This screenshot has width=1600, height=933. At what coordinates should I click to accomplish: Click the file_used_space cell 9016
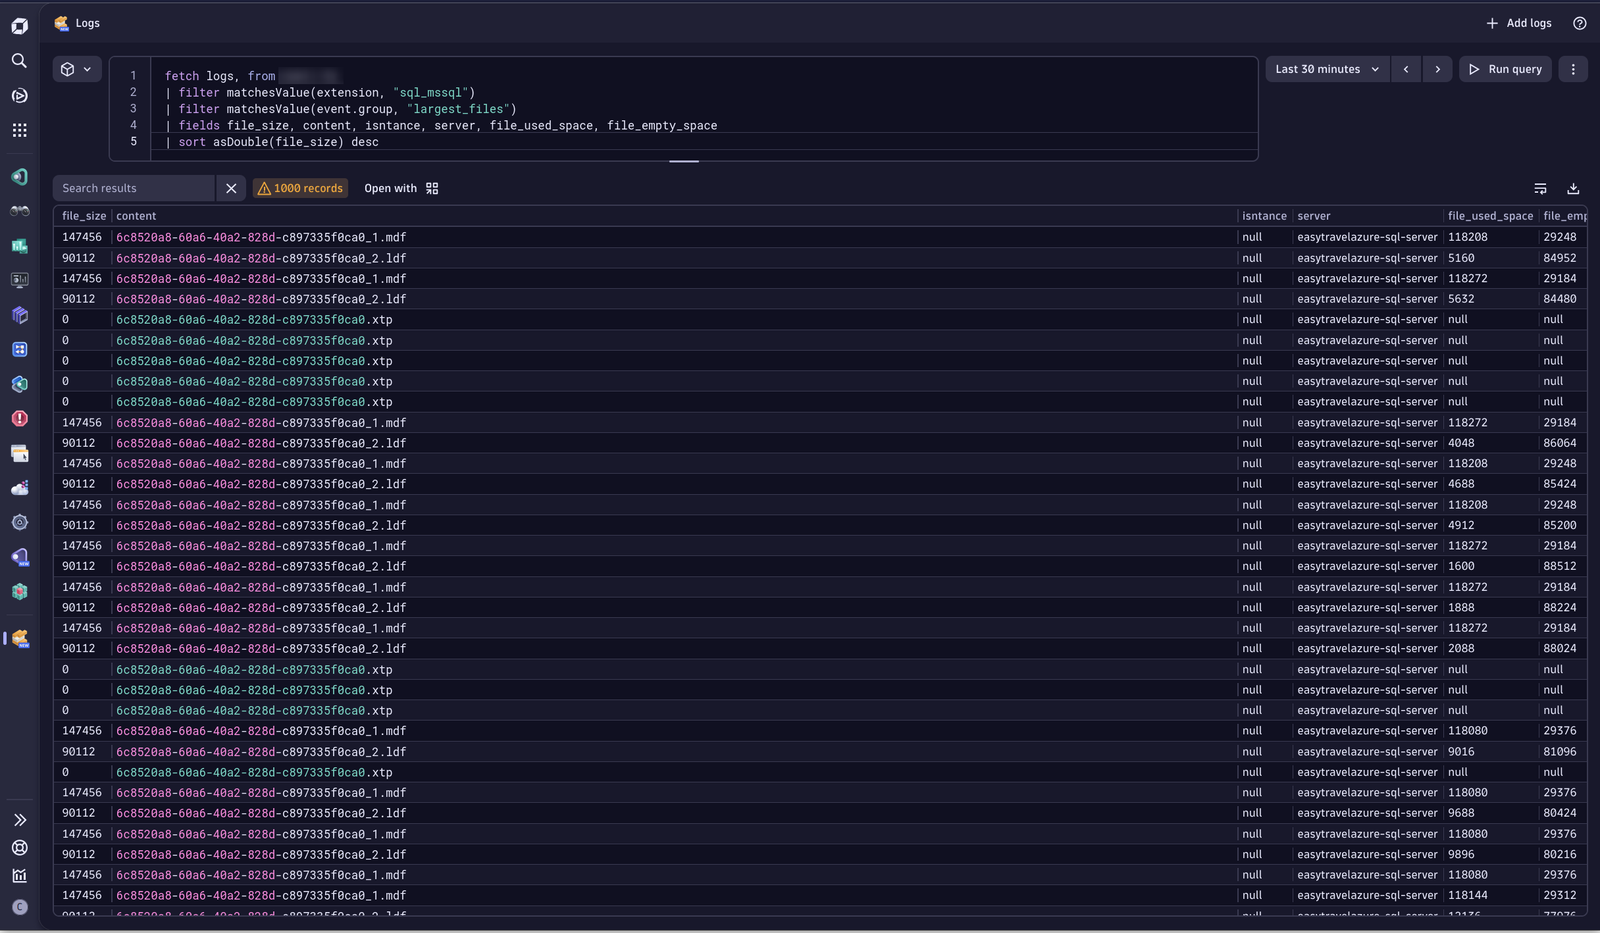coord(1461,751)
